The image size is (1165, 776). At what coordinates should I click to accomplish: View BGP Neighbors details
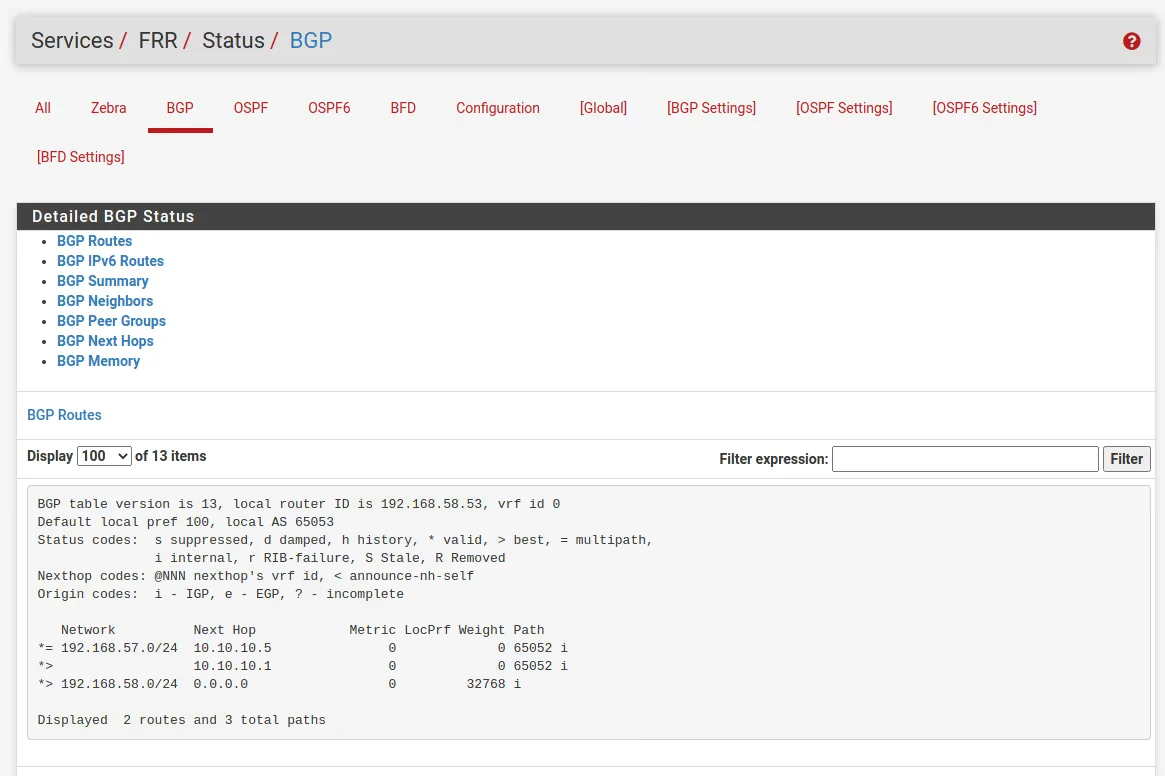105,301
